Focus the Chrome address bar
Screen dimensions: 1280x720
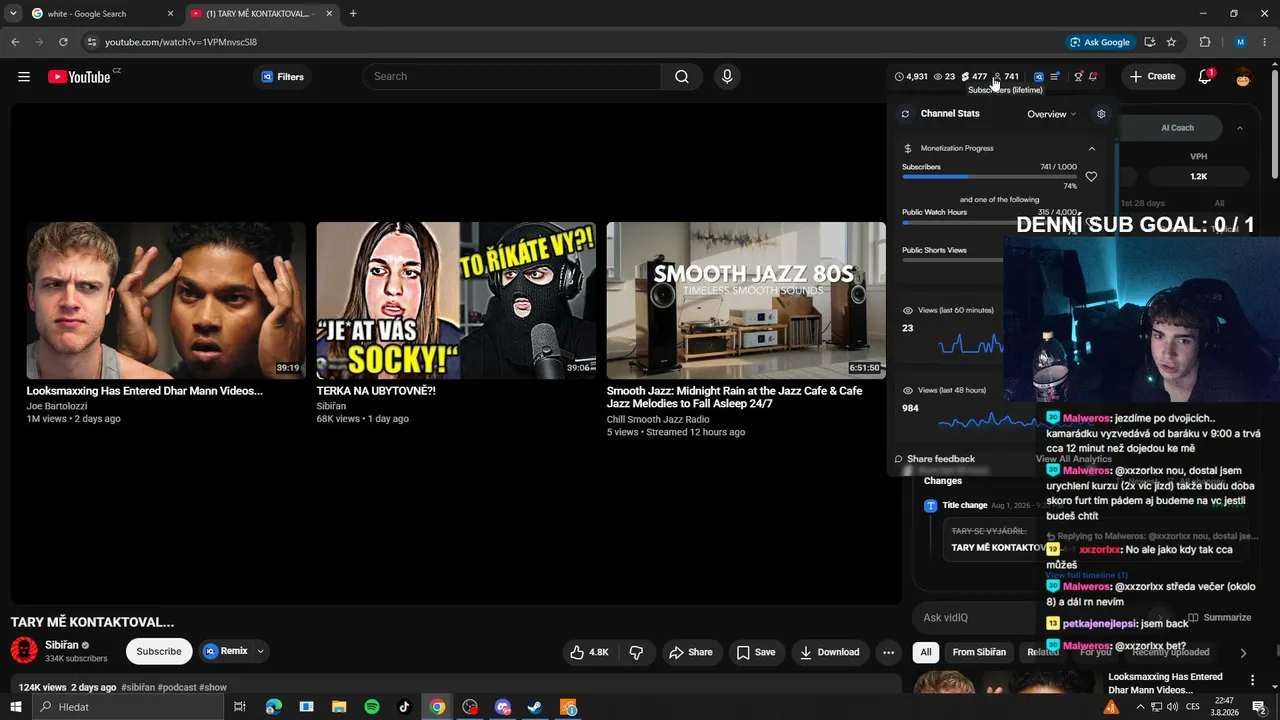(570, 42)
